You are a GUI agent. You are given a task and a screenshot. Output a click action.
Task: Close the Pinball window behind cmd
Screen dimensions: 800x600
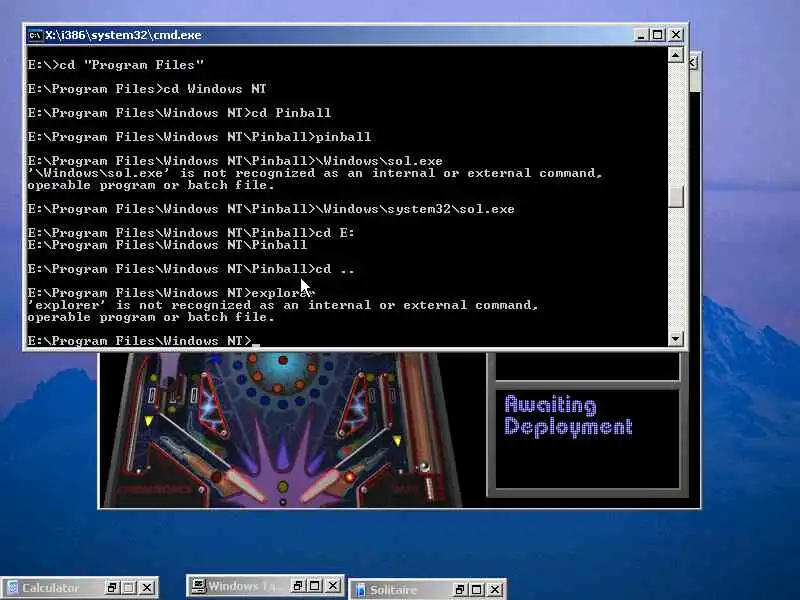693,63
